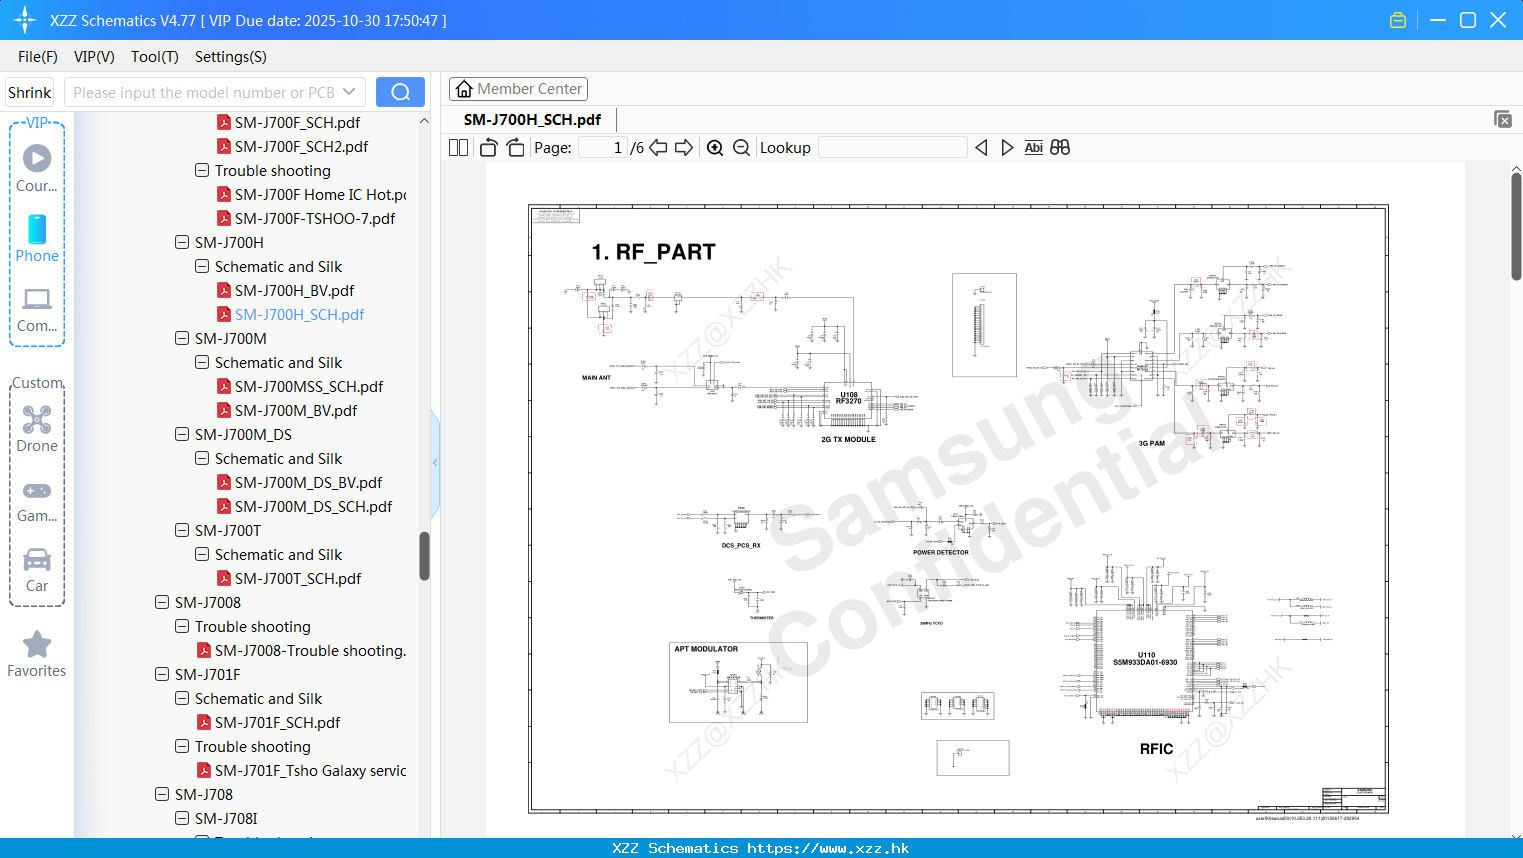
Task: Click the yellow toolbox icon in title bar
Action: point(1398,20)
